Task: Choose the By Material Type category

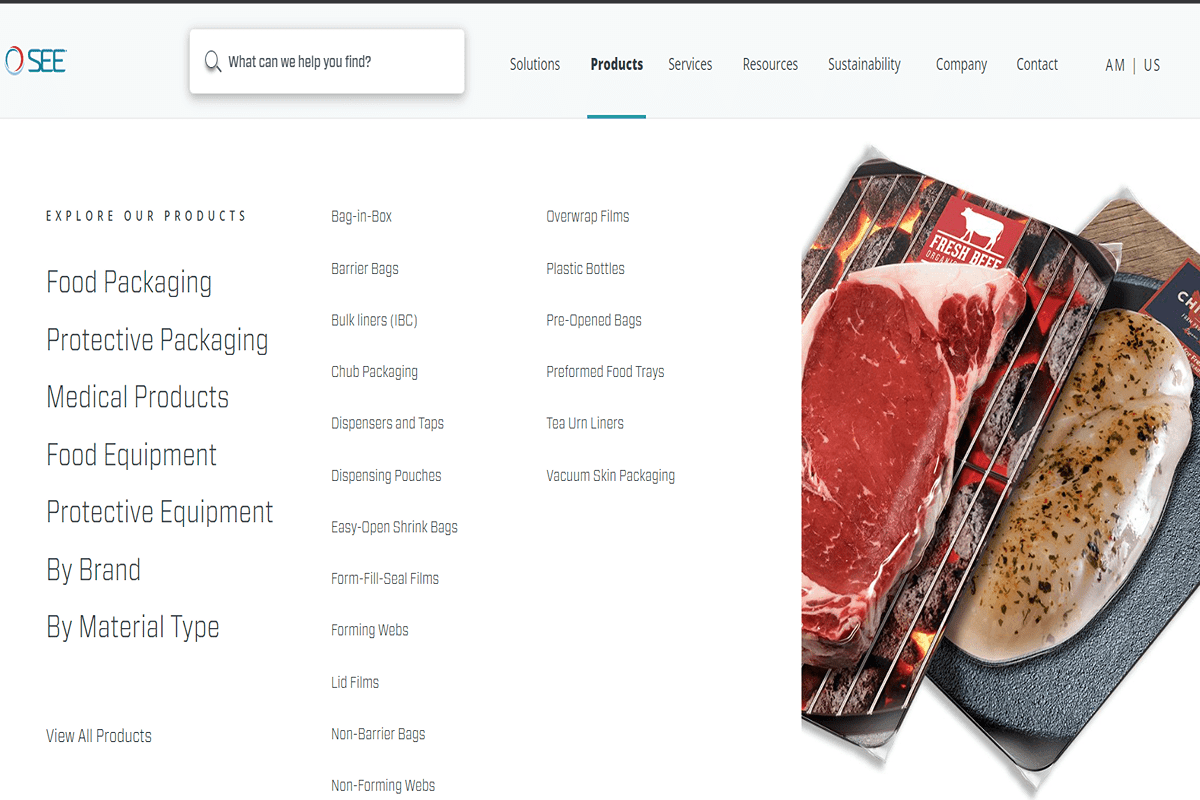Action: click(133, 627)
